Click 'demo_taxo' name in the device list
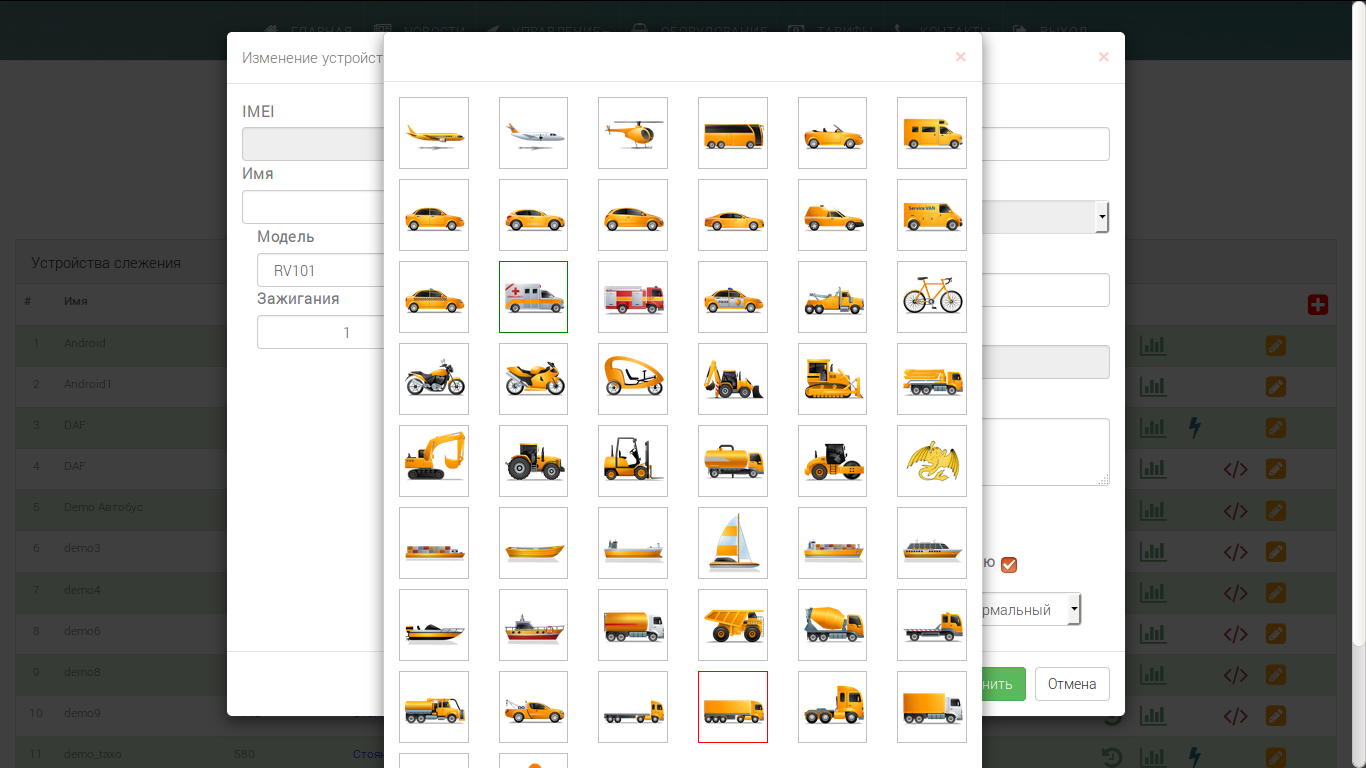1366x768 pixels. [x=93, y=754]
